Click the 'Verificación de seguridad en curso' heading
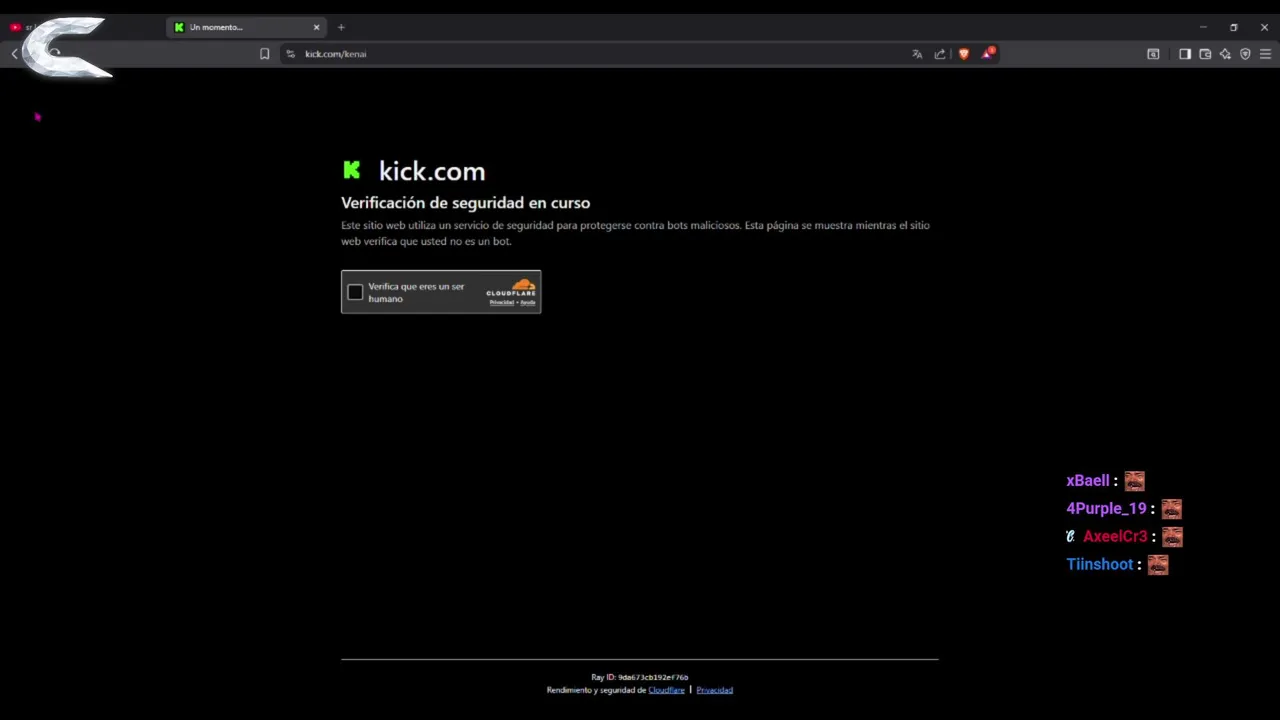The height and width of the screenshot is (720, 1280). tap(465, 203)
